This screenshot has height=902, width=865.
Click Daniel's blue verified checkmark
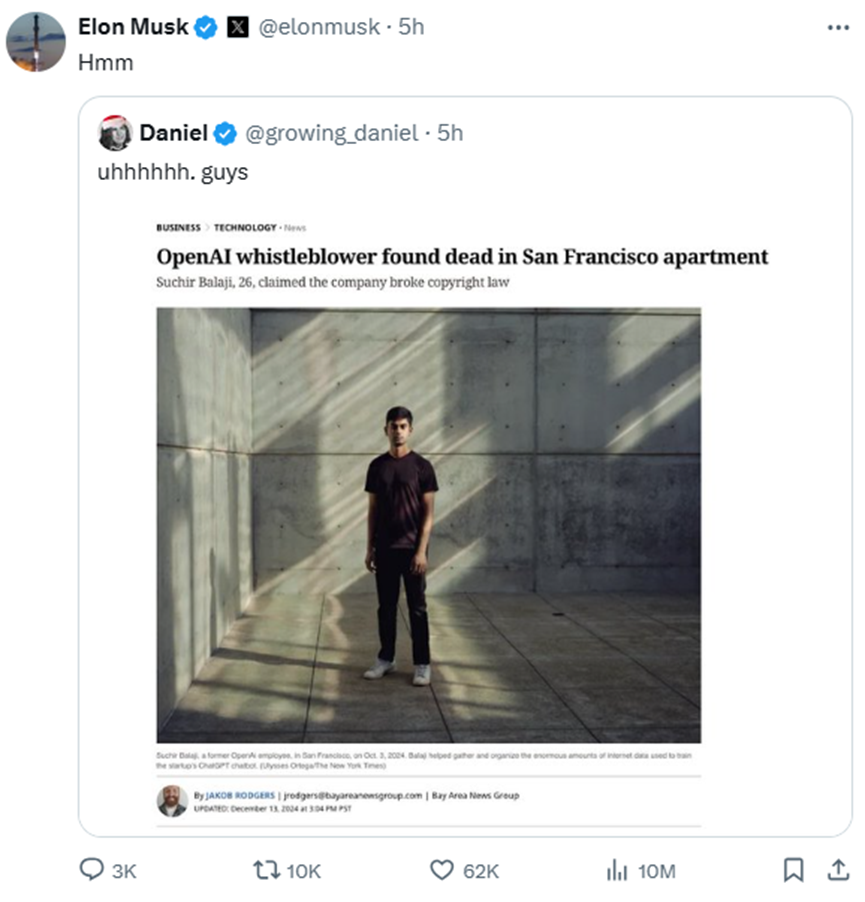coord(226,133)
